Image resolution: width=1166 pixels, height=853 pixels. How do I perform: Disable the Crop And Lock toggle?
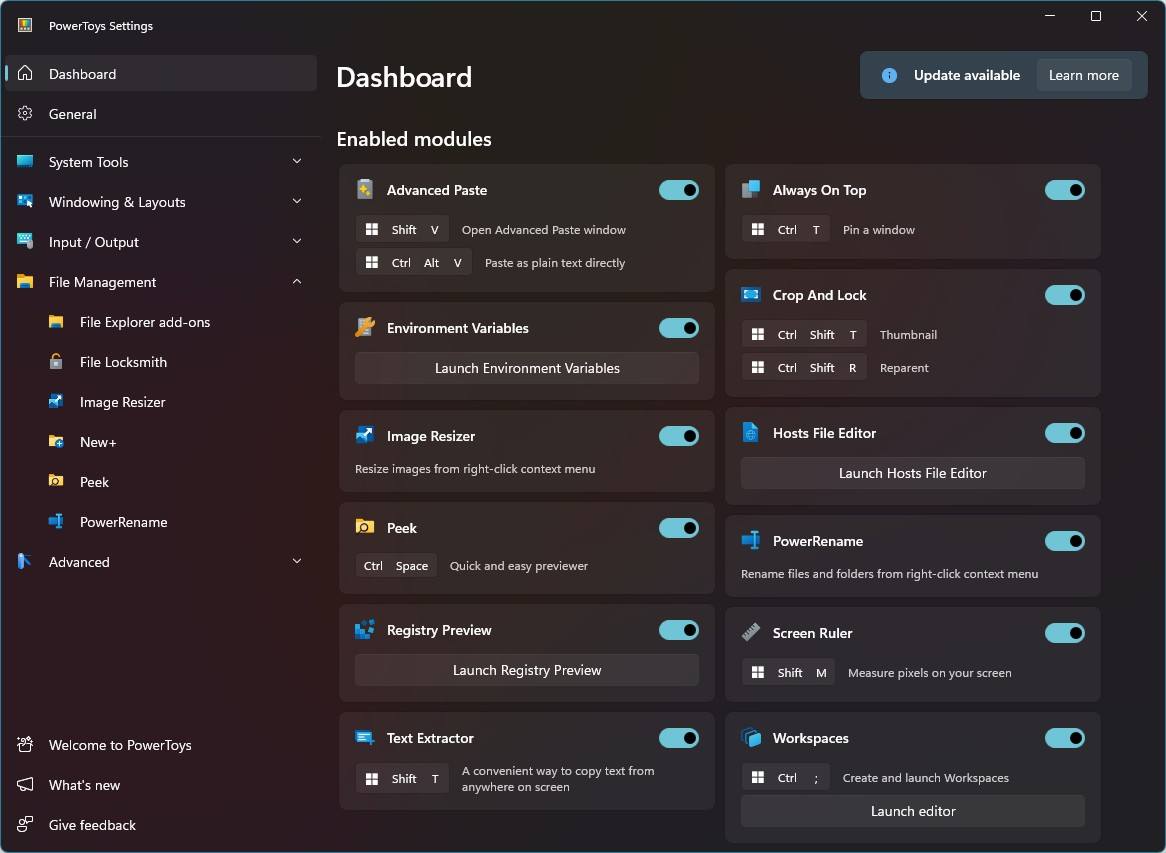[x=1065, y=294]
